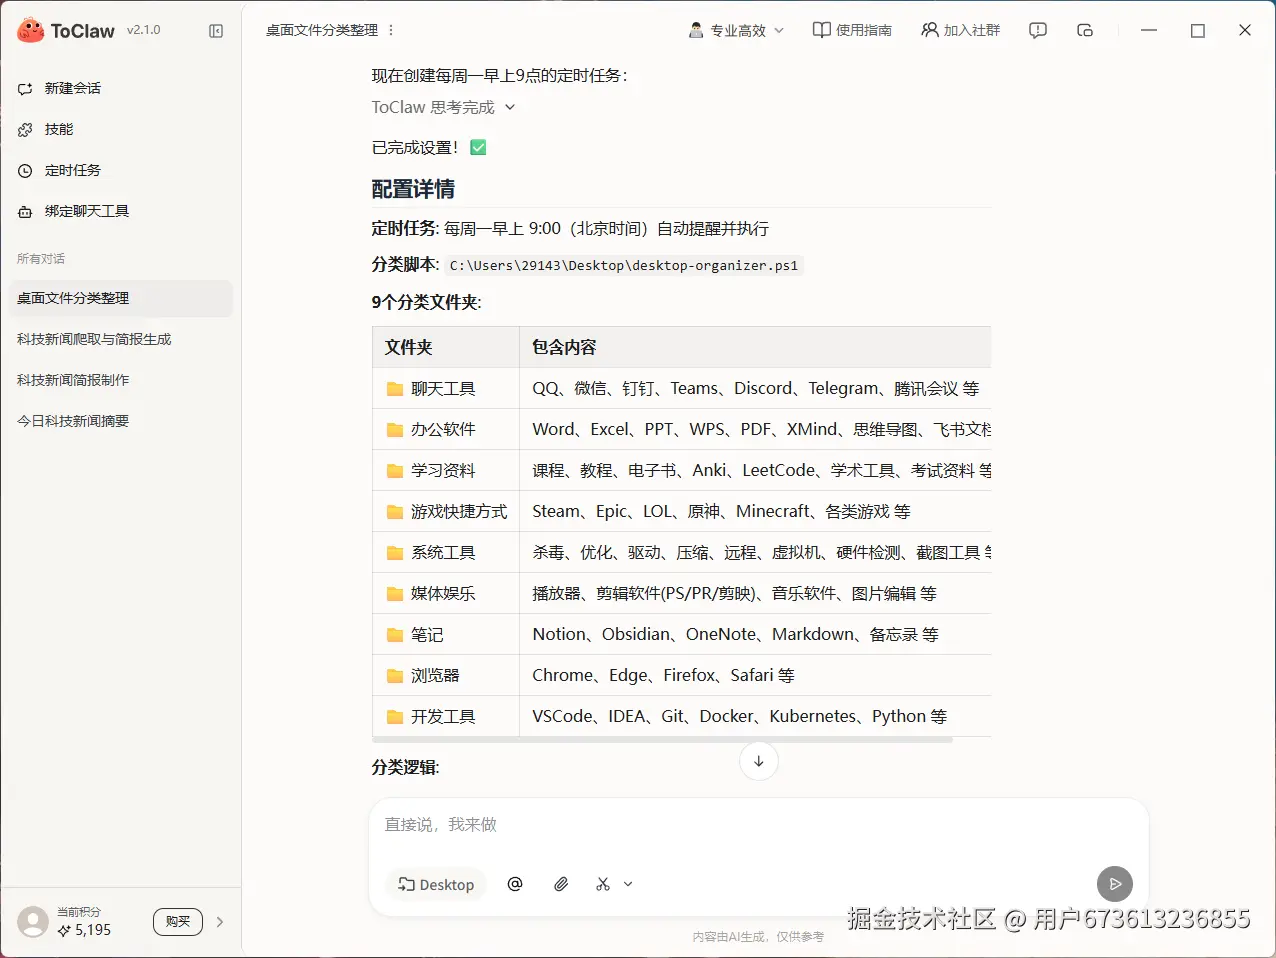The width and height of the screenshot is (1276, 958).
Task: Select the 桌面文件分类整理 conversation
Action: point(120,298)
